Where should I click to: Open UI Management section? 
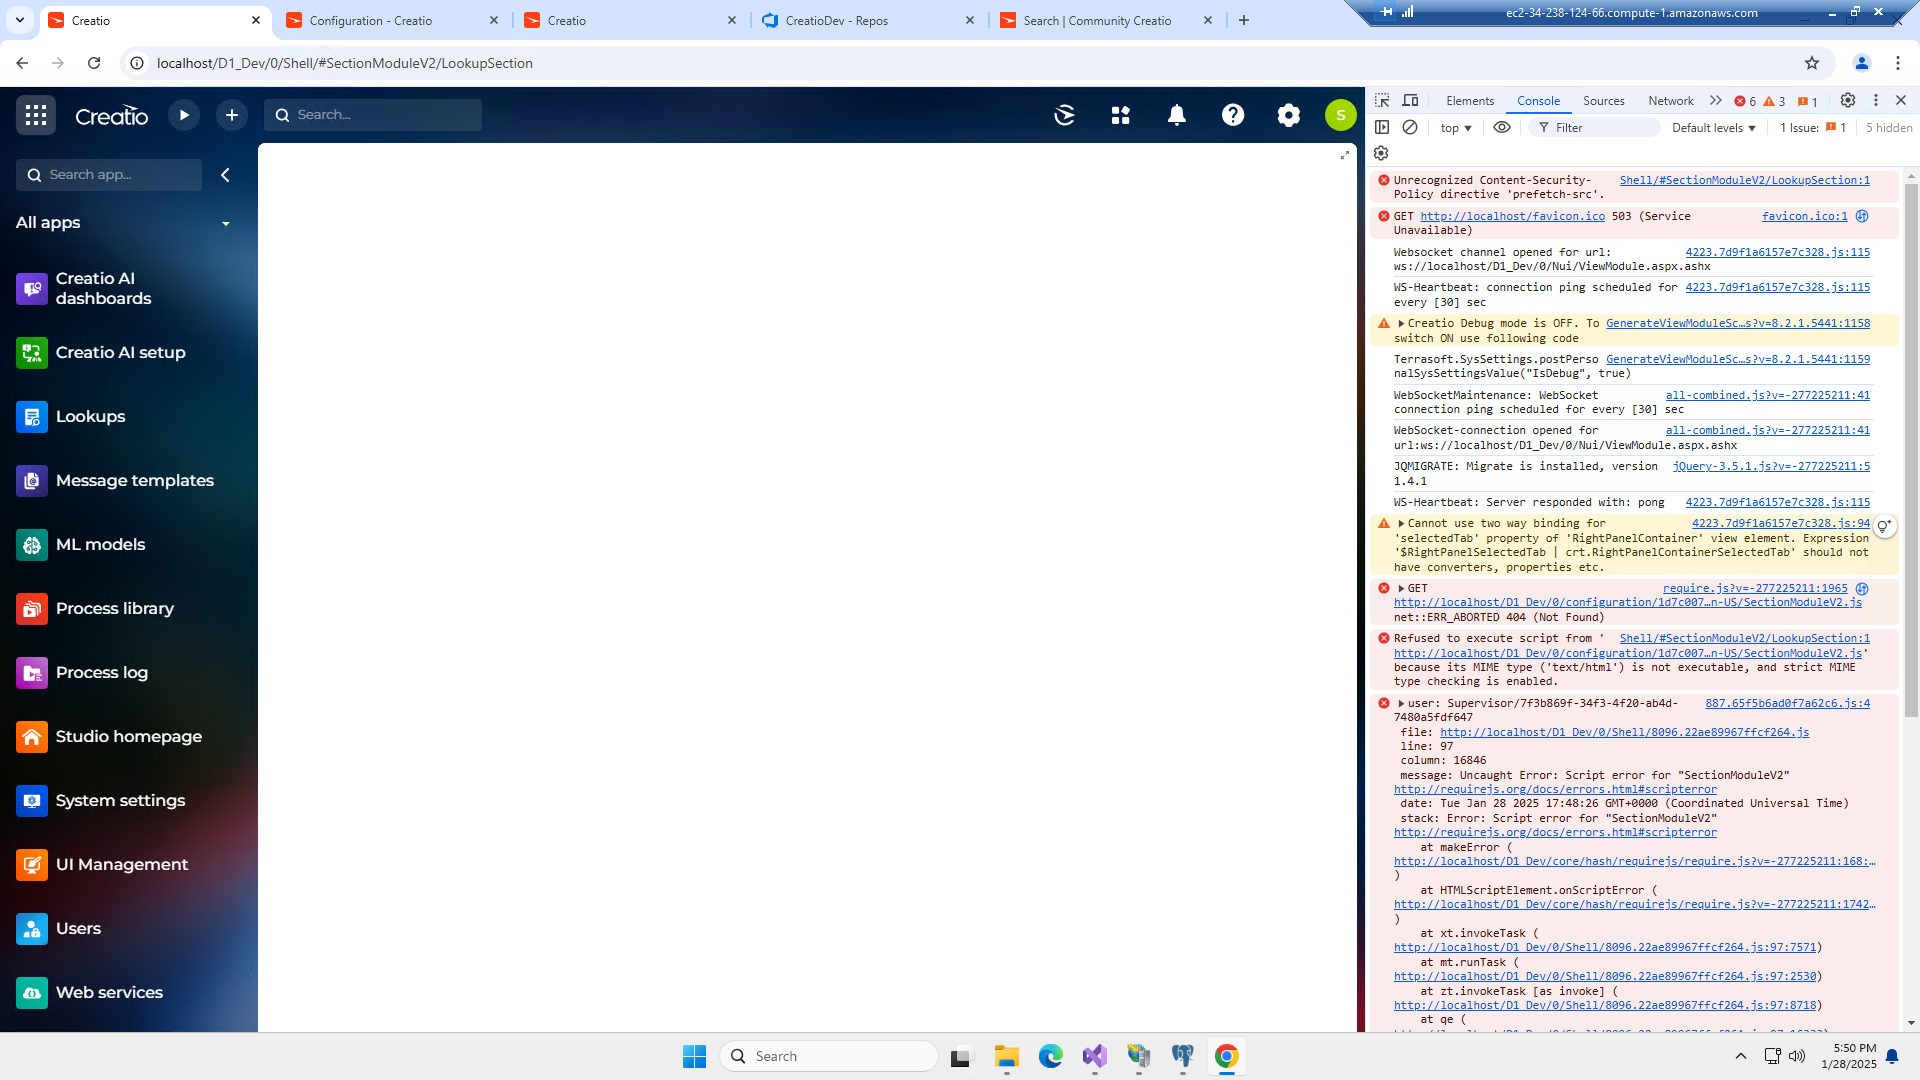pos(128,865)
